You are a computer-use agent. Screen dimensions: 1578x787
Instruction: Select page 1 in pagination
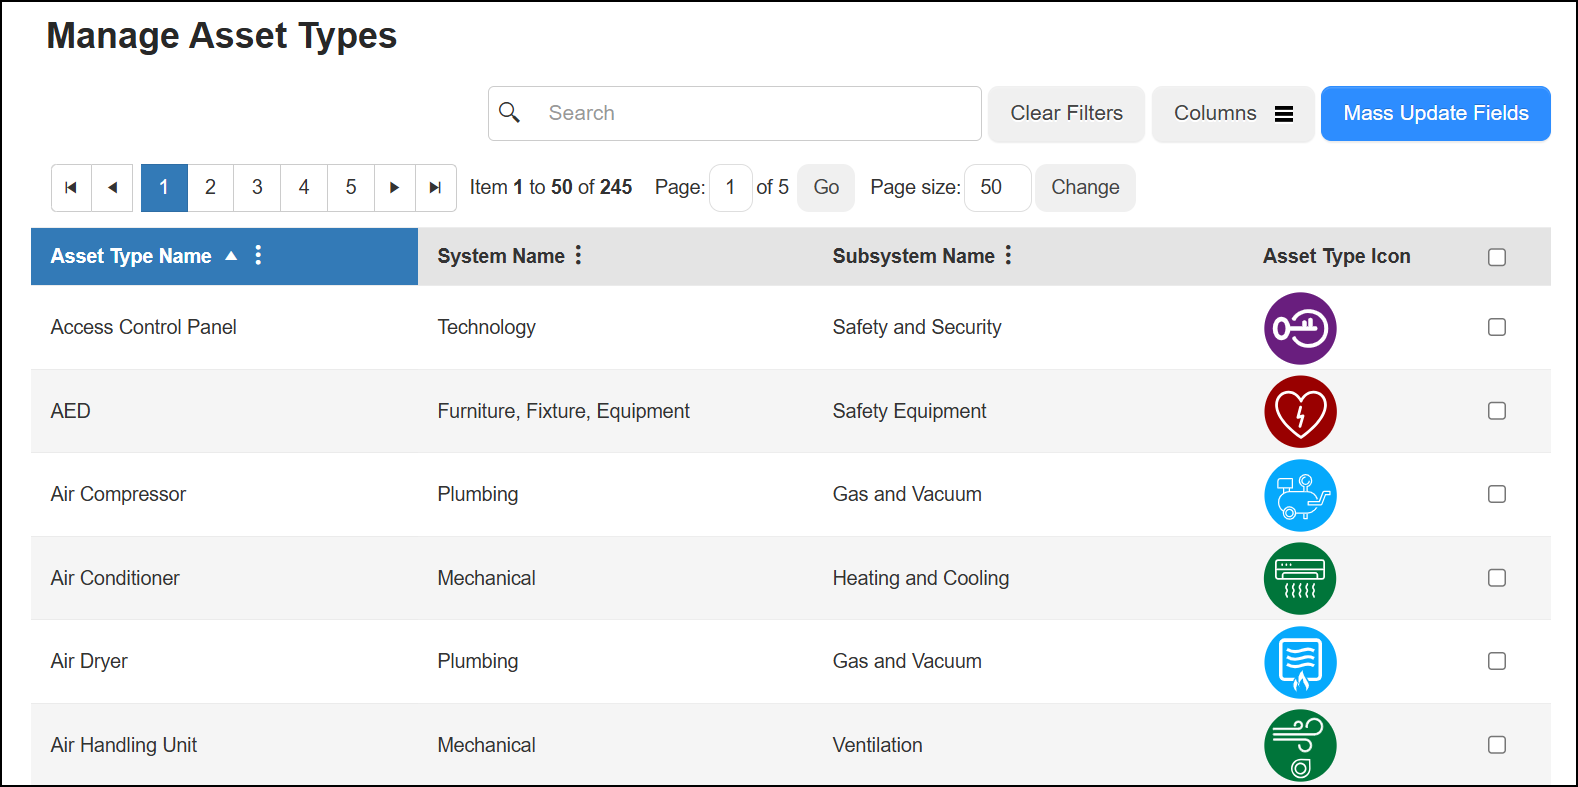click(164, 188)
